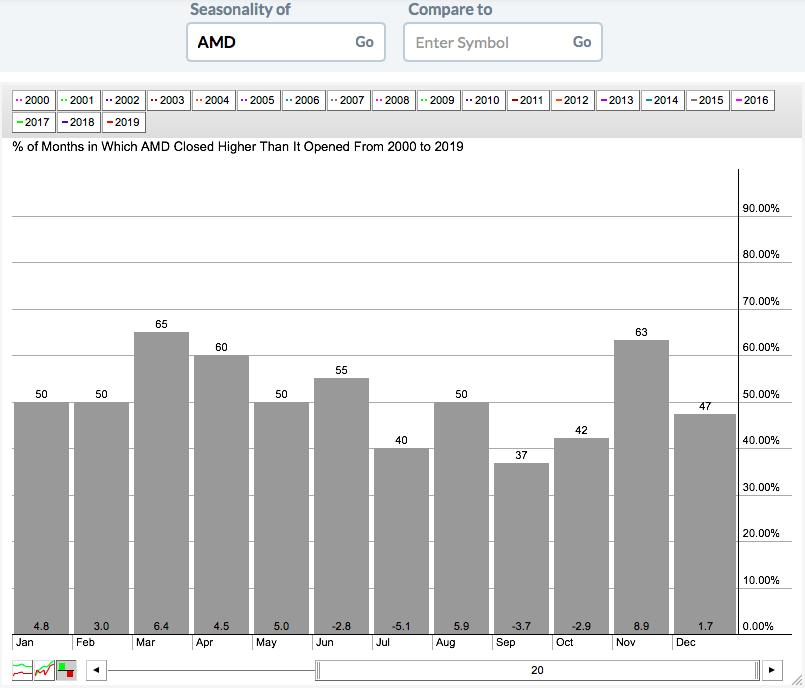Switch to the same-scale line chart icon

pos(44,670)
